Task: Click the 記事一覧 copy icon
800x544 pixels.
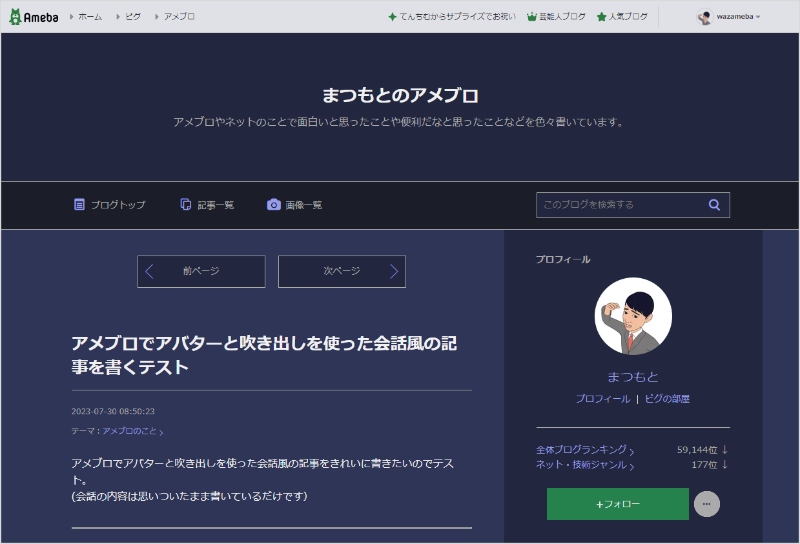Action: [186, 205]
